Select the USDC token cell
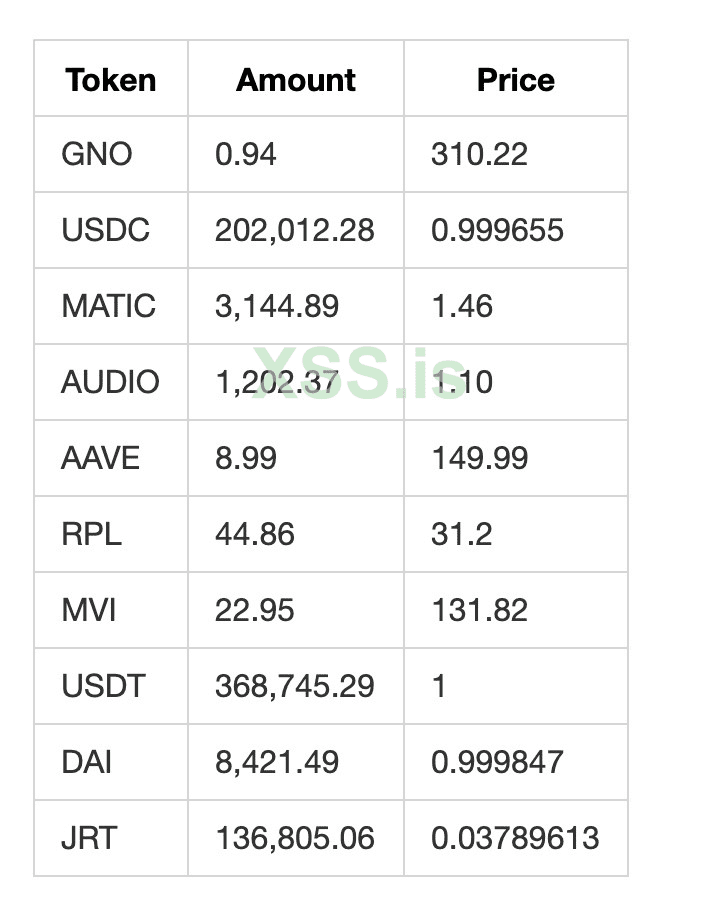The width and height of the screenshot is (718, 920). coord(106,230)
